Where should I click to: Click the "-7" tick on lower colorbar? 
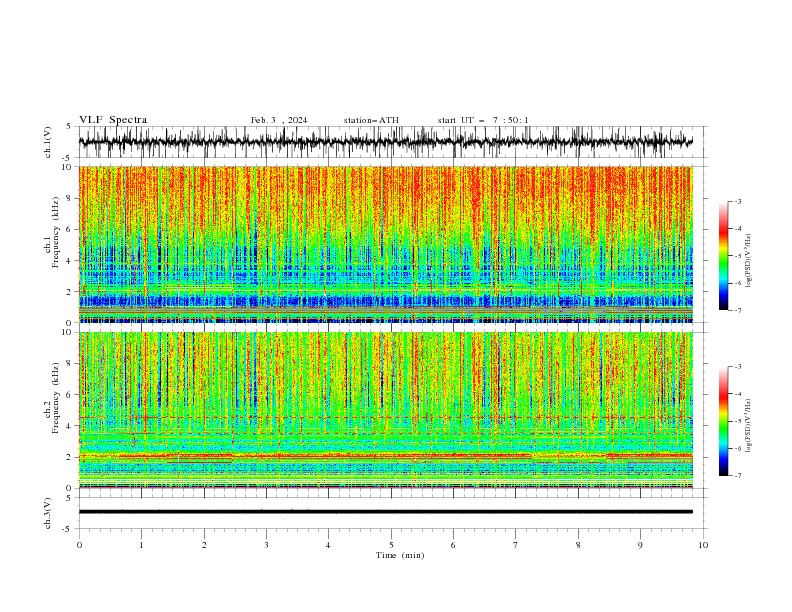pos(737,476)
